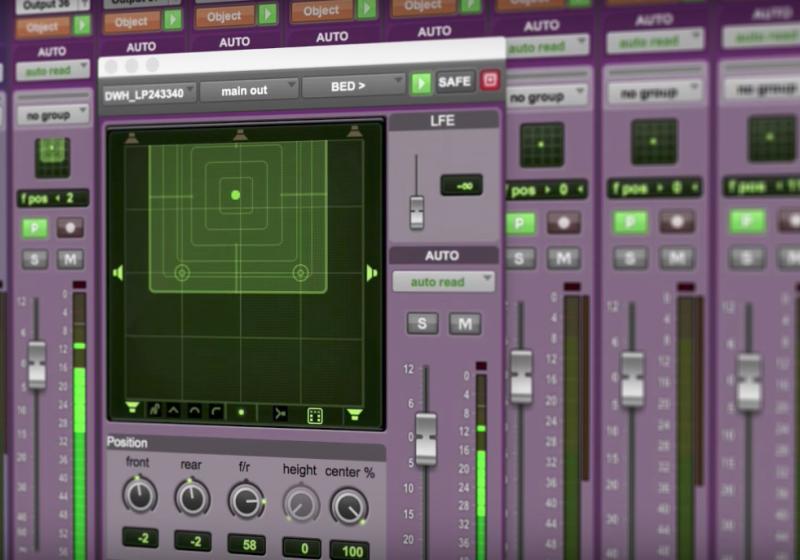Click the value field under the rear knob

point(193,541)
